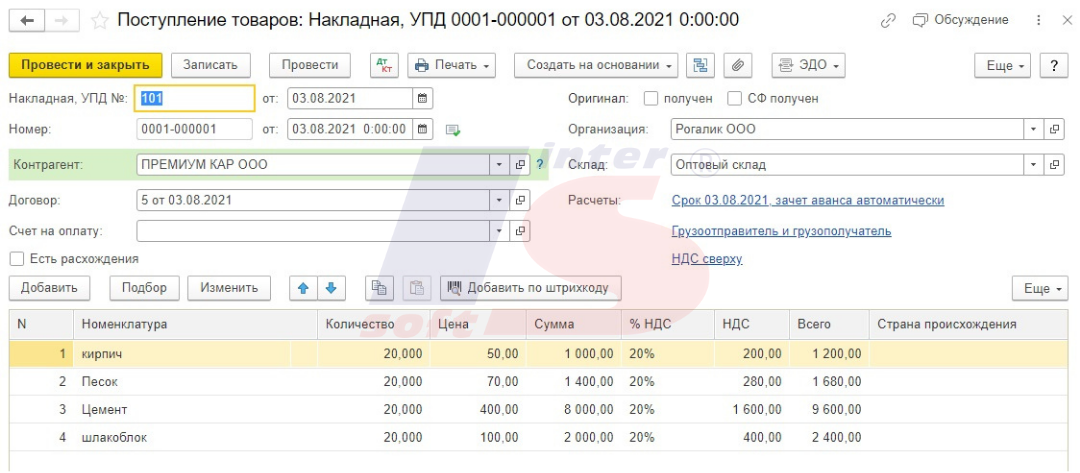
Task: Click the Количество column header
Action: coord(374,324)
